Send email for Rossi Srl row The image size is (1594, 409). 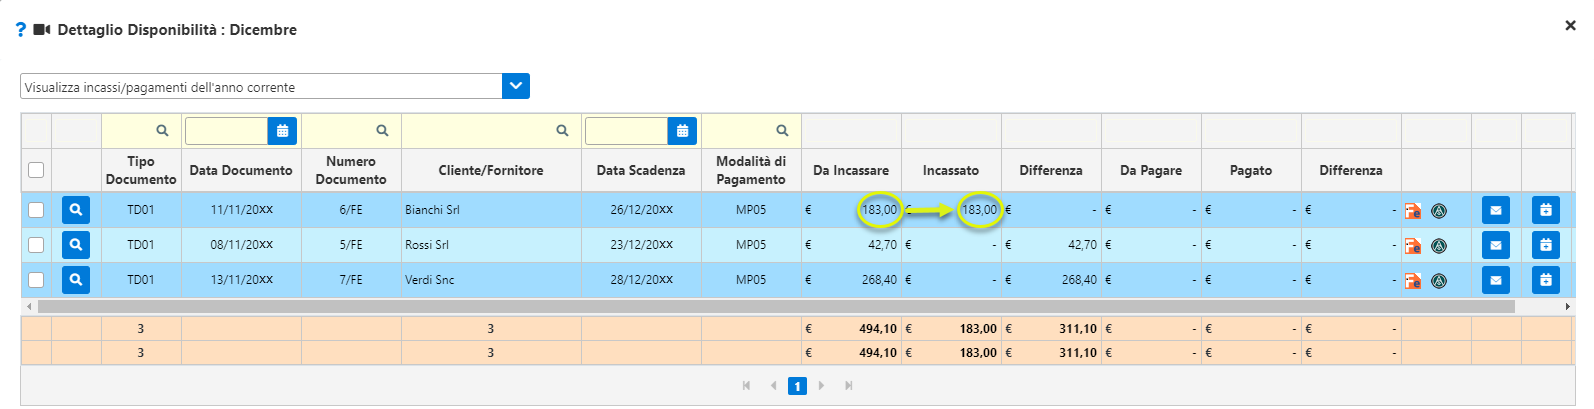click(1496, 245)
